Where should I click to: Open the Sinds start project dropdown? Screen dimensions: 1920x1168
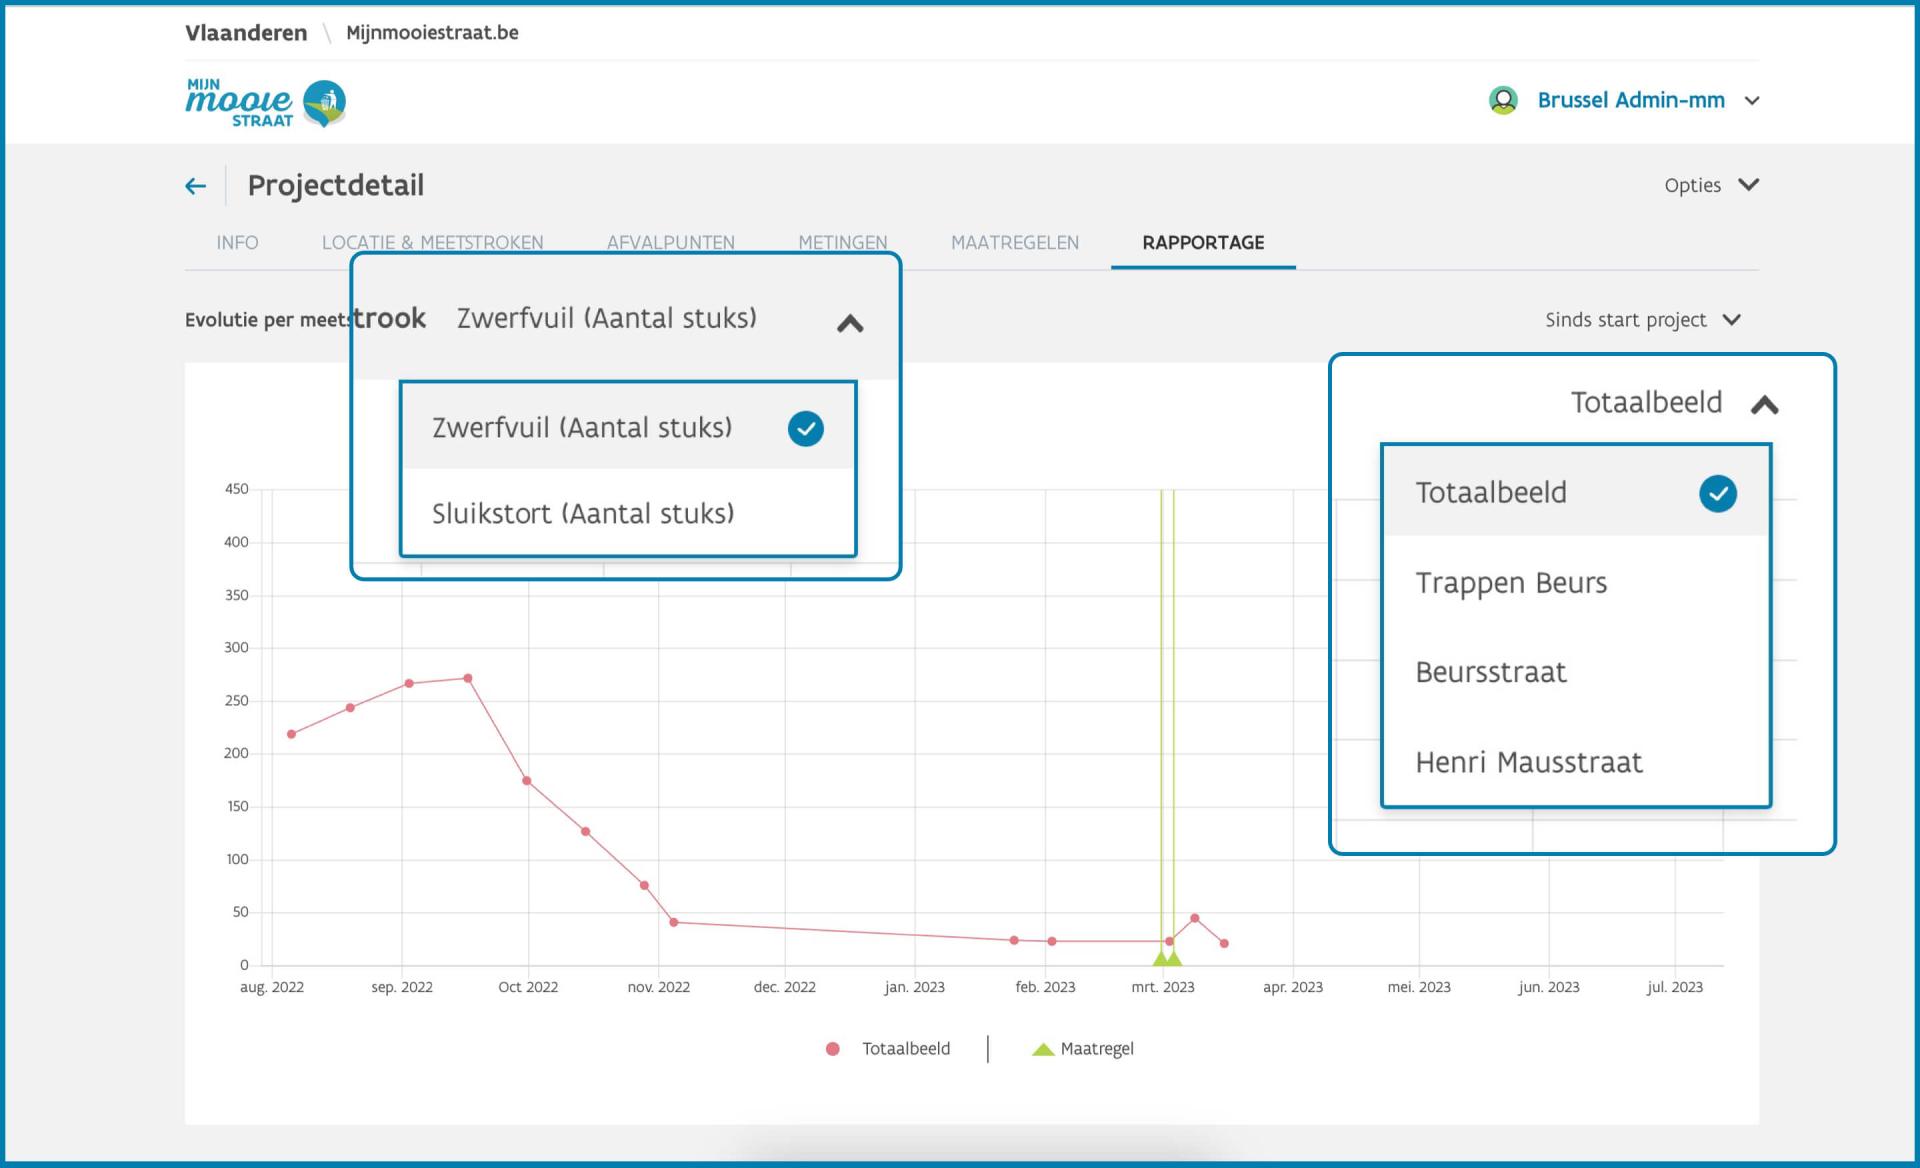pos(1643,320)
